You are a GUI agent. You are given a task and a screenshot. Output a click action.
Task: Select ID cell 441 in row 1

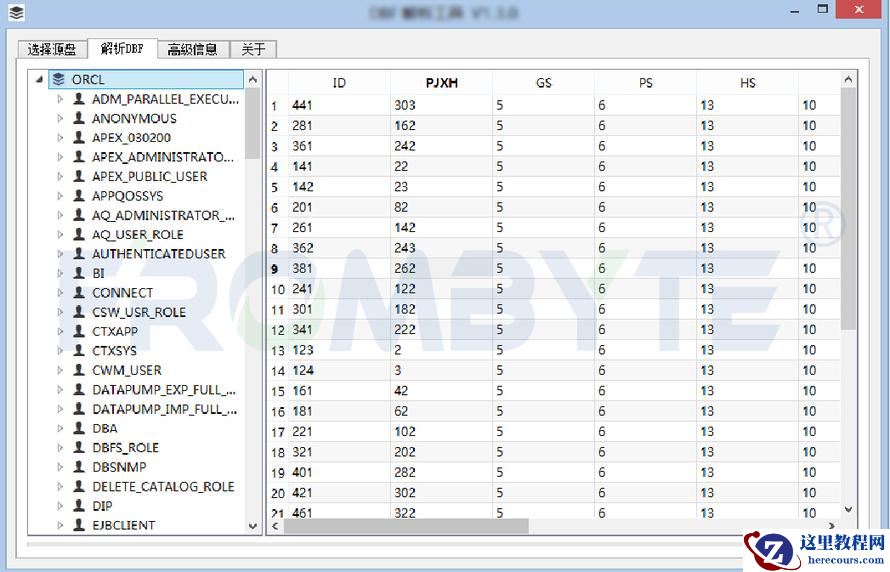339,106
